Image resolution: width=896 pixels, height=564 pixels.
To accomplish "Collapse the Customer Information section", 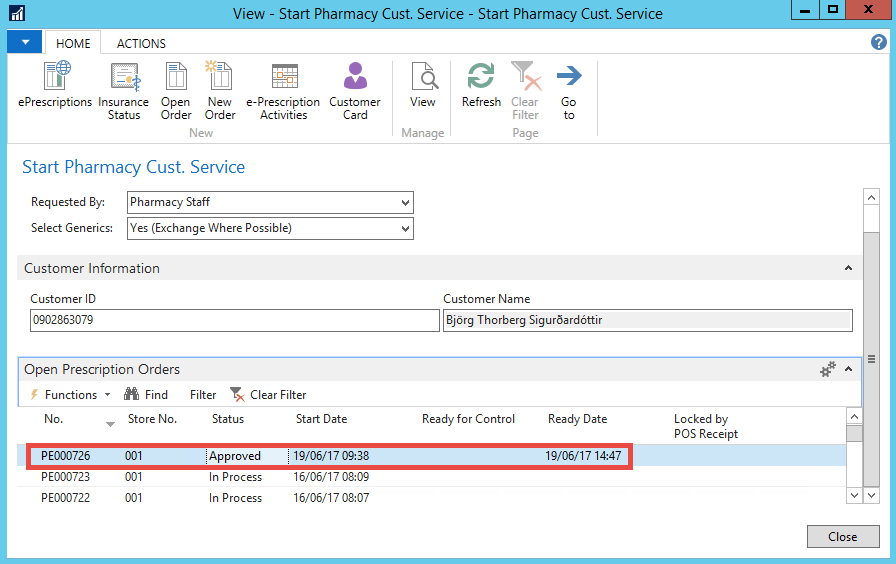I will click(x=849, y=268).
